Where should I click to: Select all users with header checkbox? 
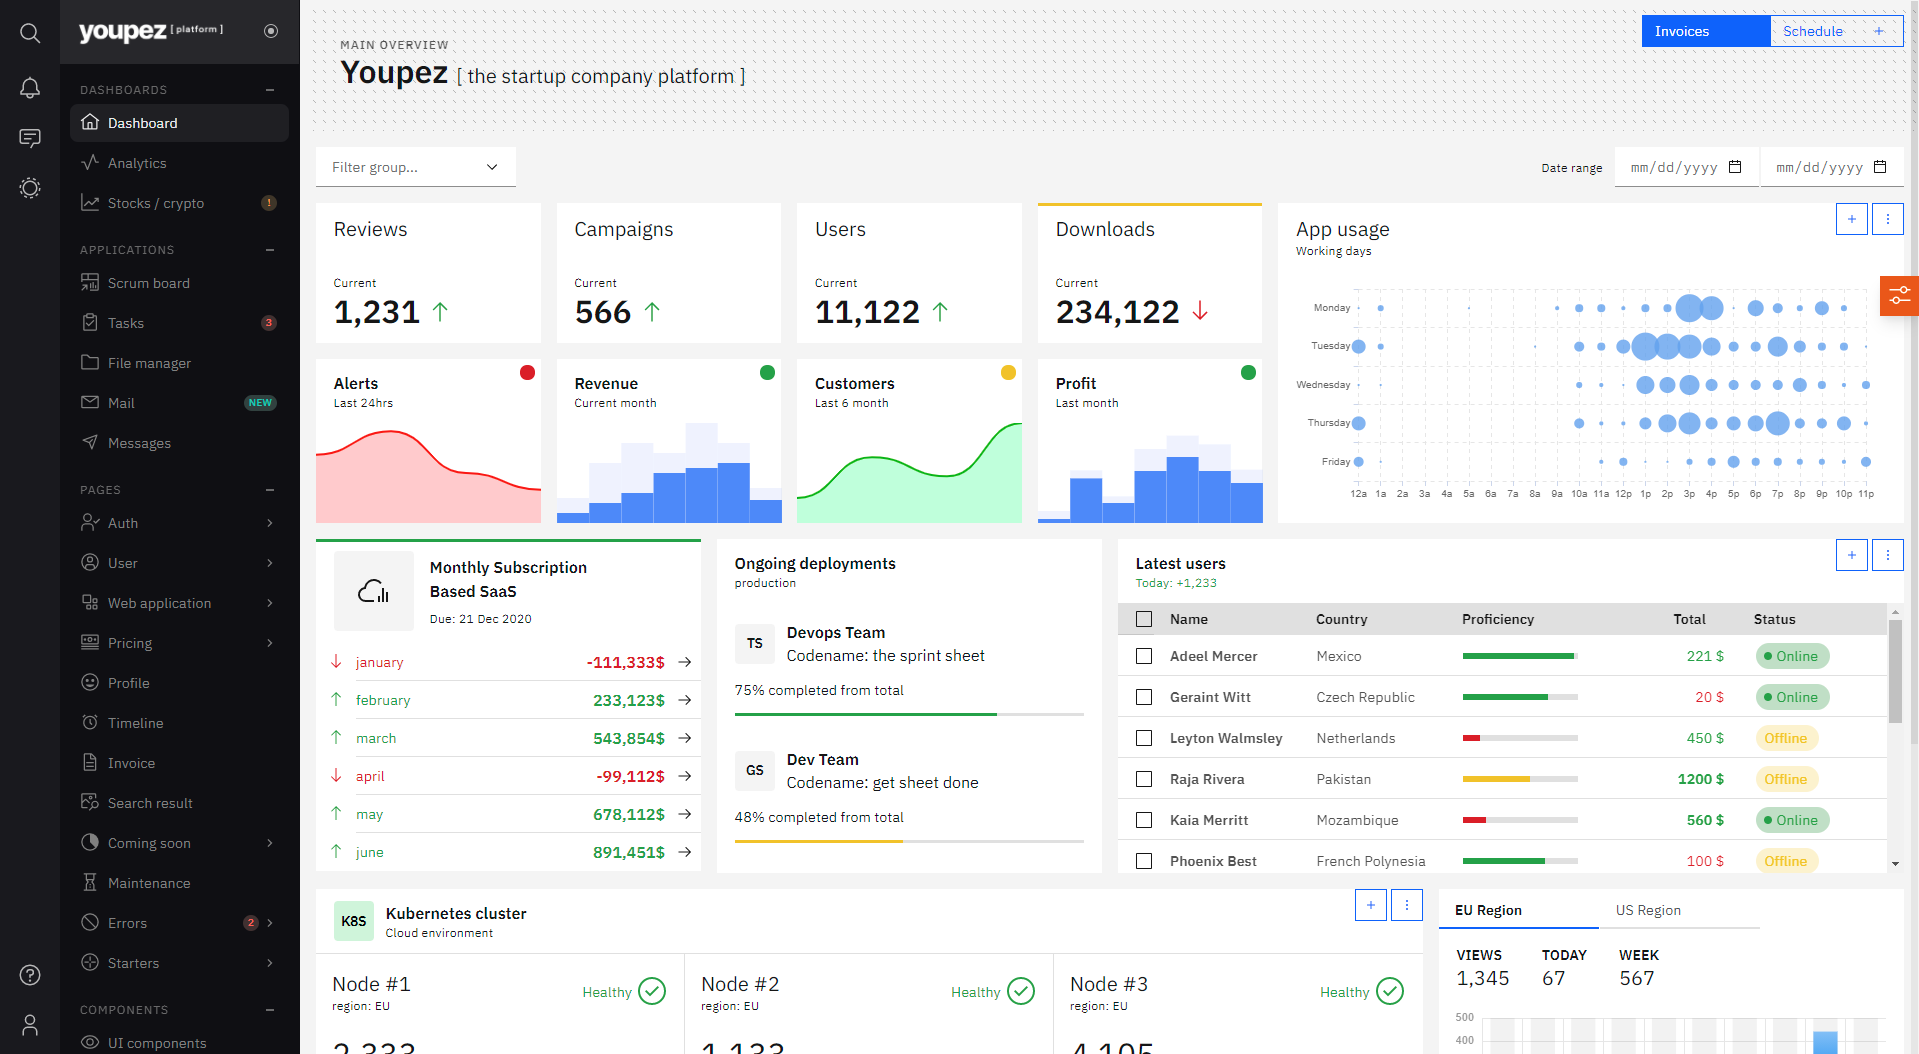click(1144, 619)
